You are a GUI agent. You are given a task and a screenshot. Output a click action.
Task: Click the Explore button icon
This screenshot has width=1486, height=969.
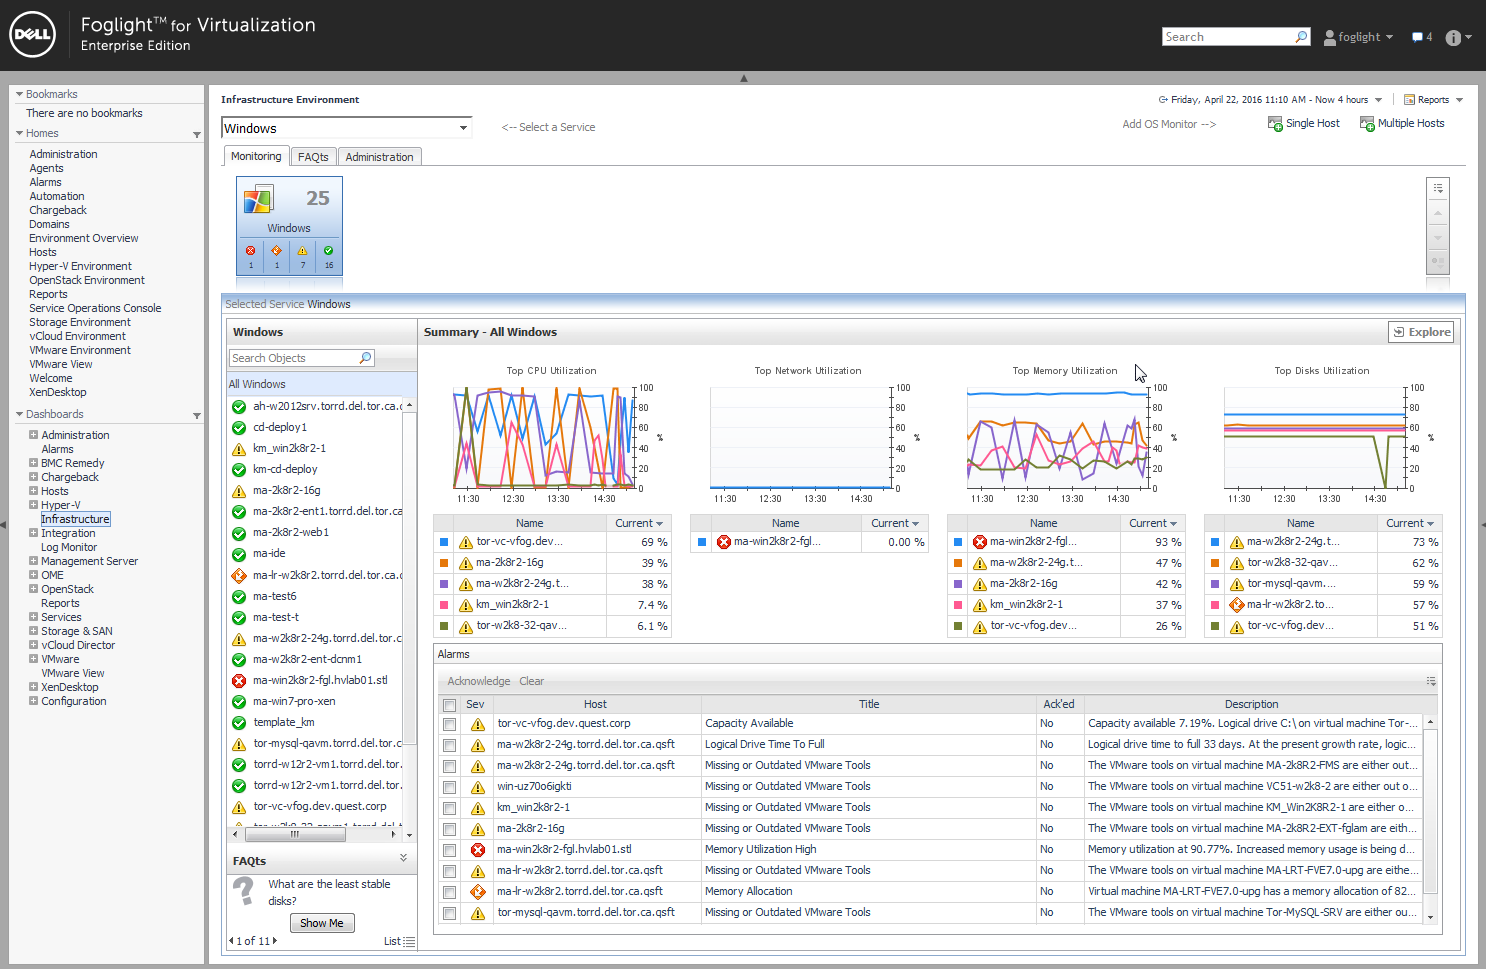[1397, 332]
